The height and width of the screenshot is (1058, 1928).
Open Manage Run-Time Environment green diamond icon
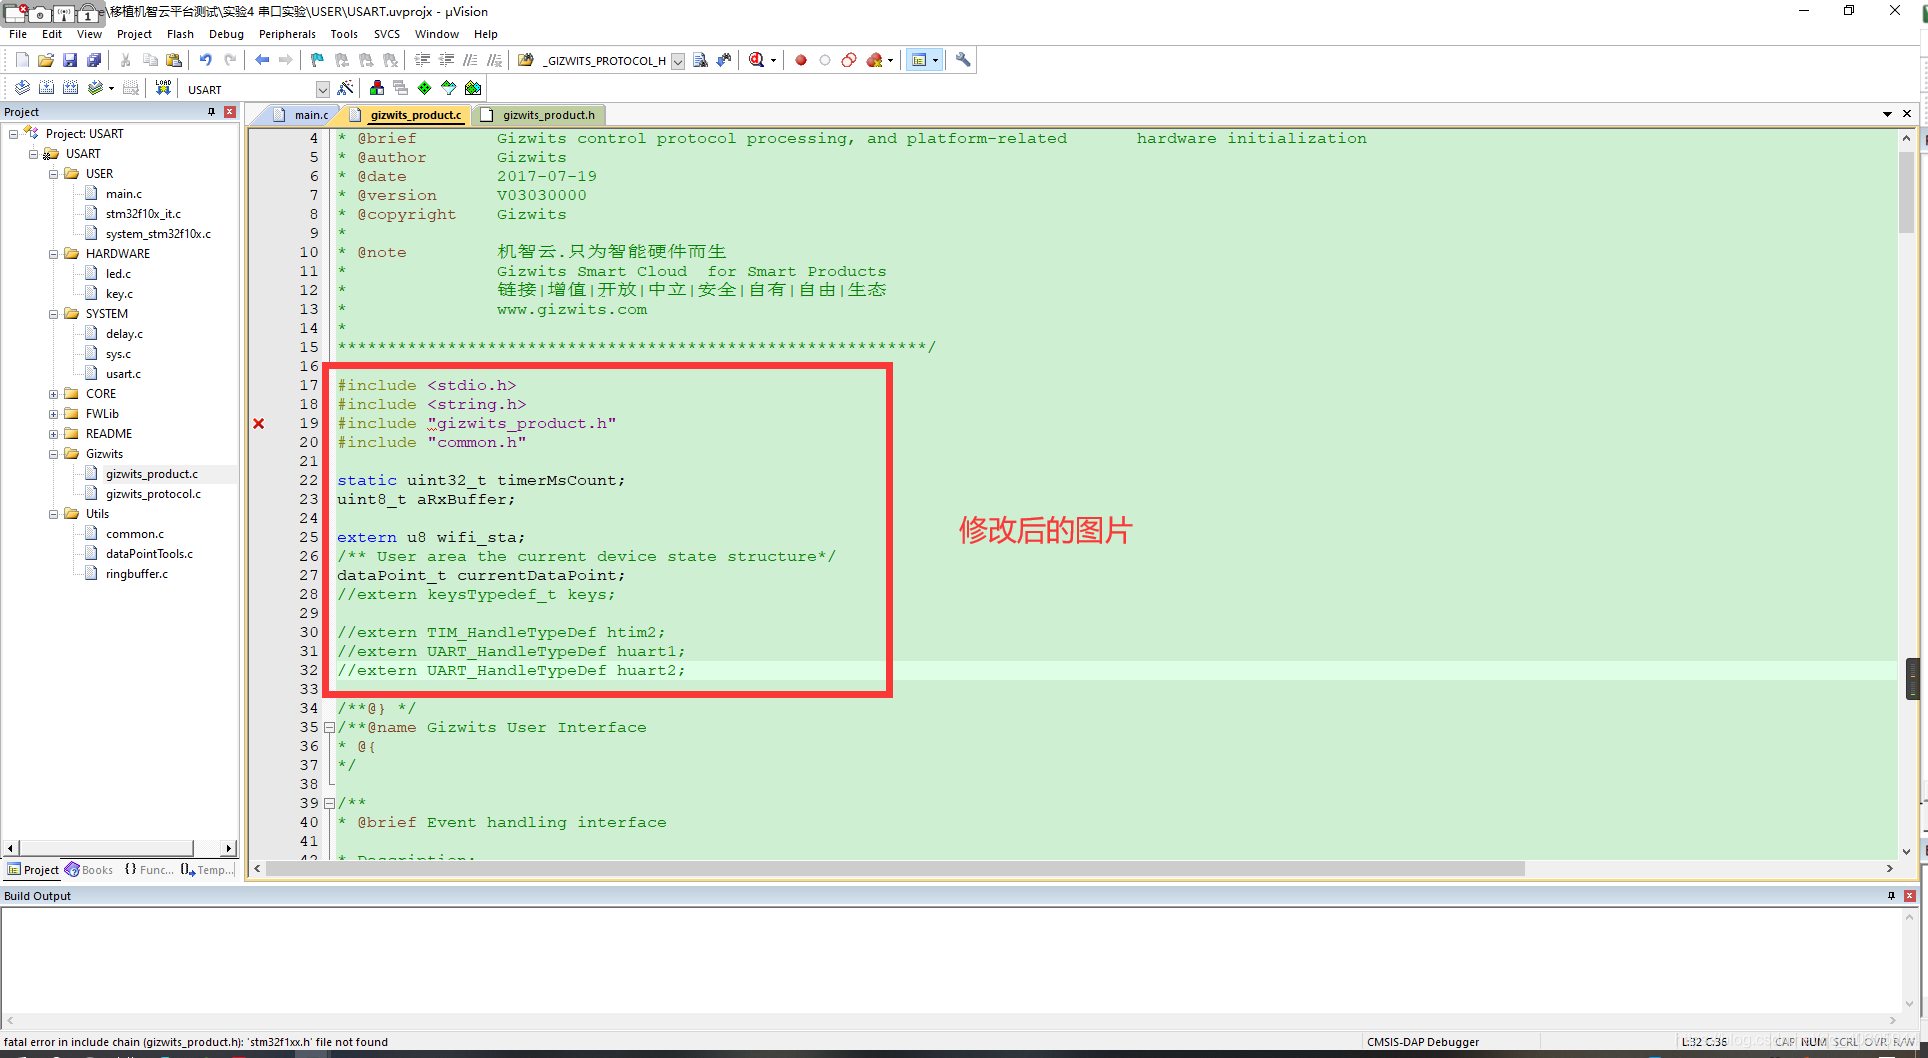(x=425, y=88)
